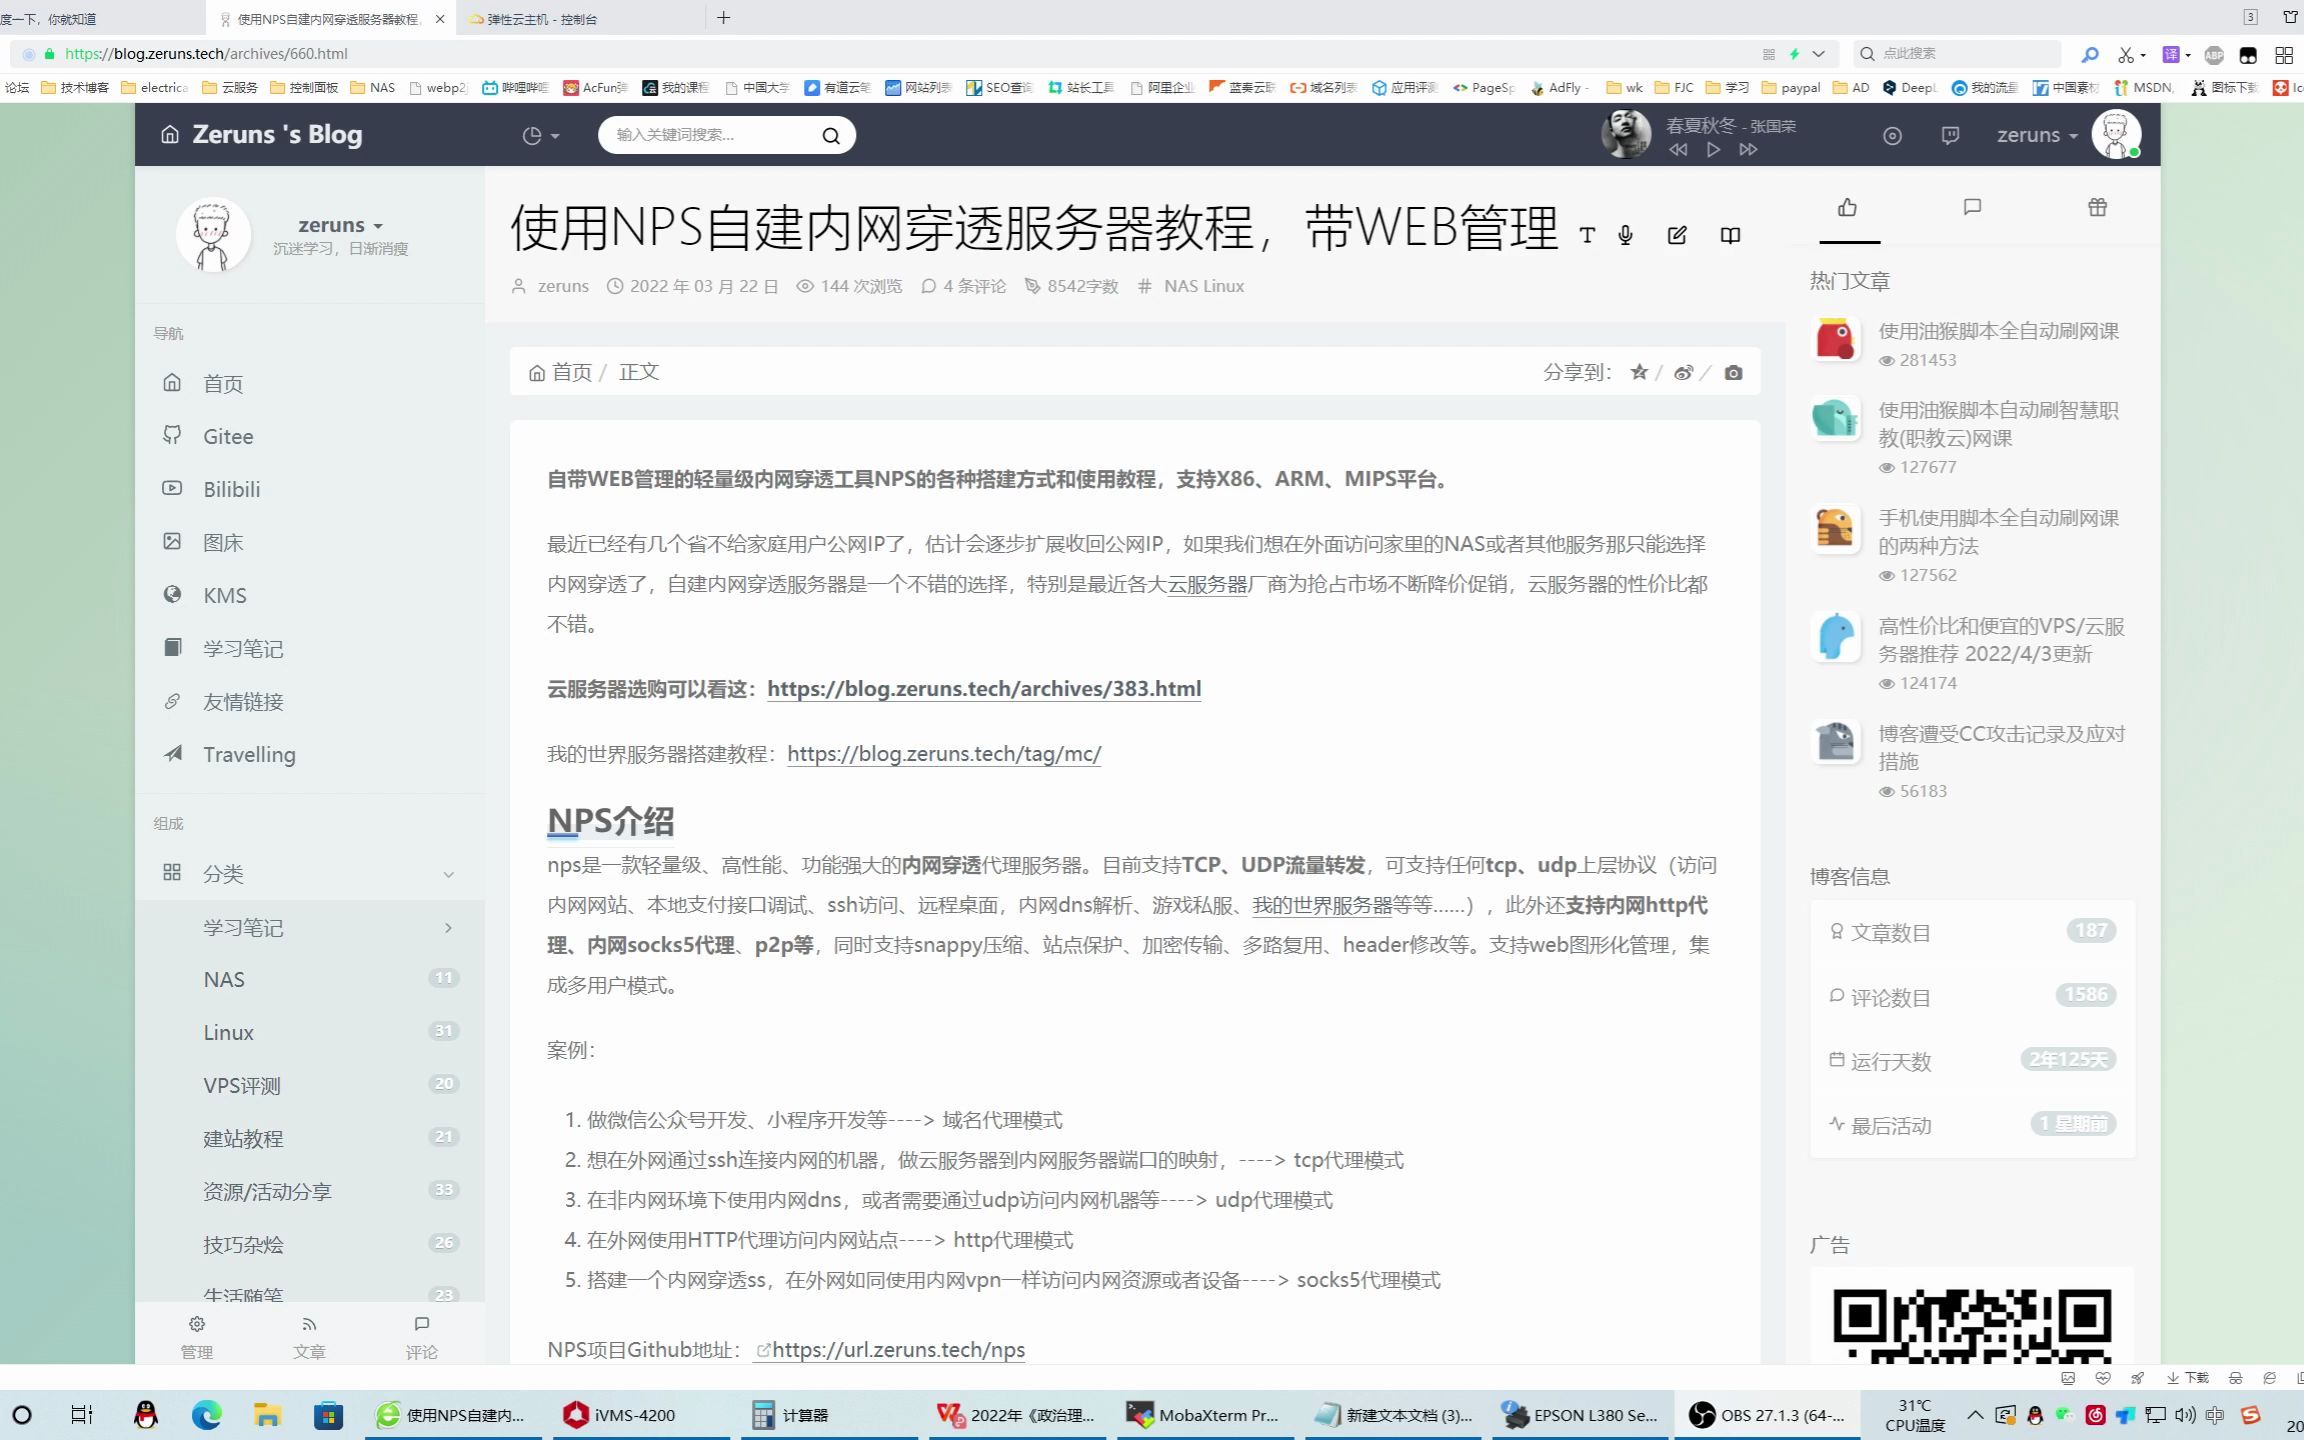Open the zeruns author link
Viewport: 2304px width, 1440px height.
coord(563,286)
